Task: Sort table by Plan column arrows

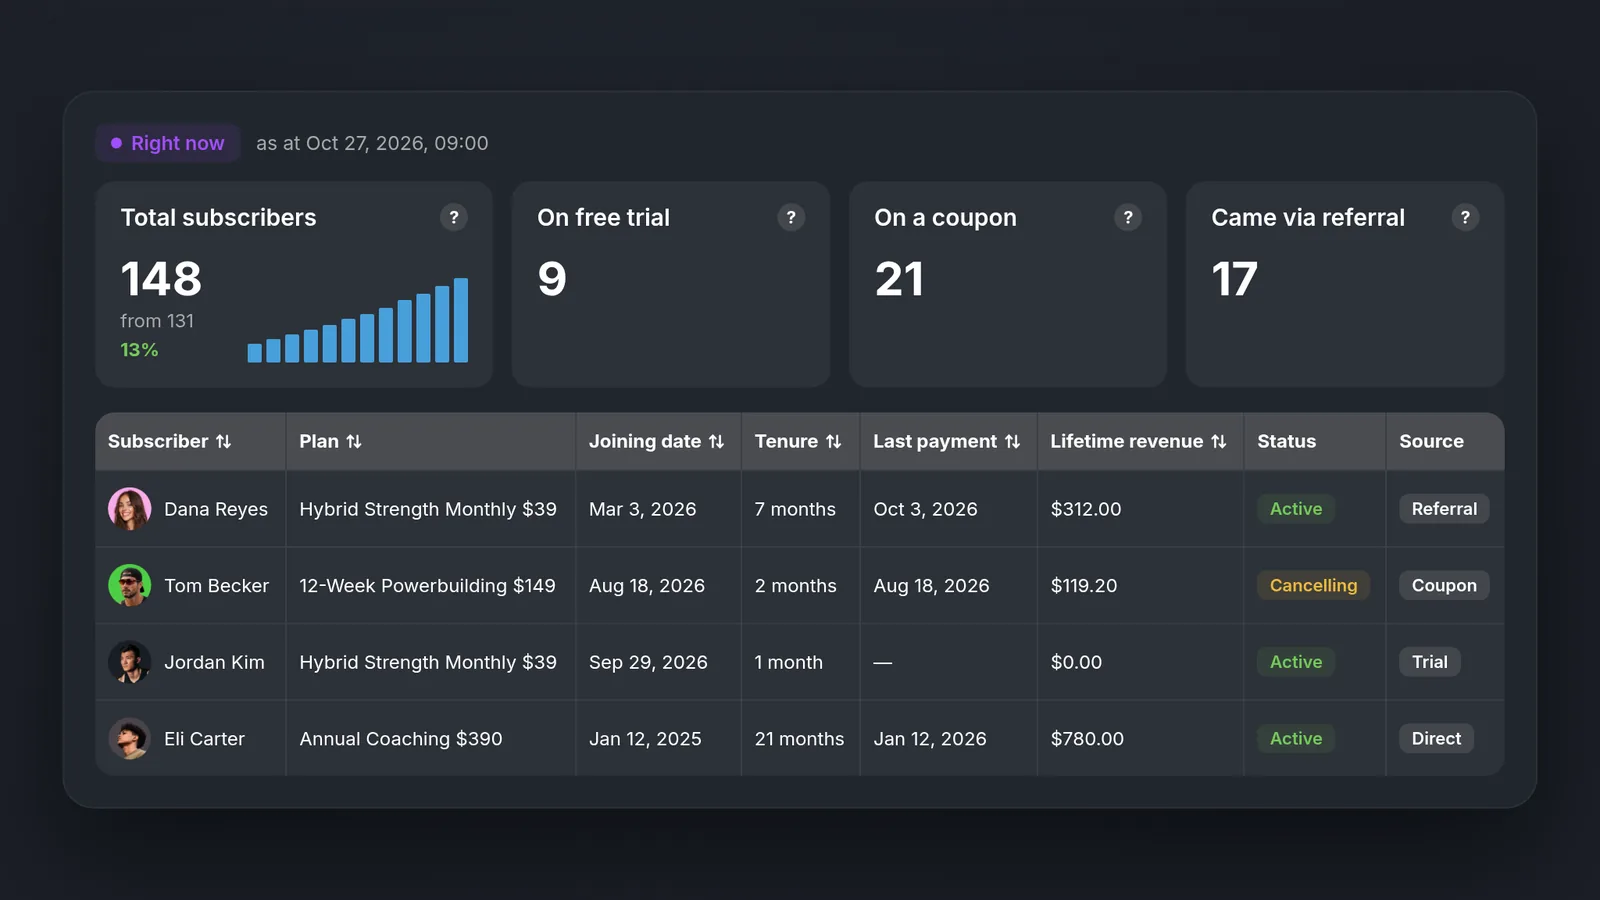Action: click(354, 441)
